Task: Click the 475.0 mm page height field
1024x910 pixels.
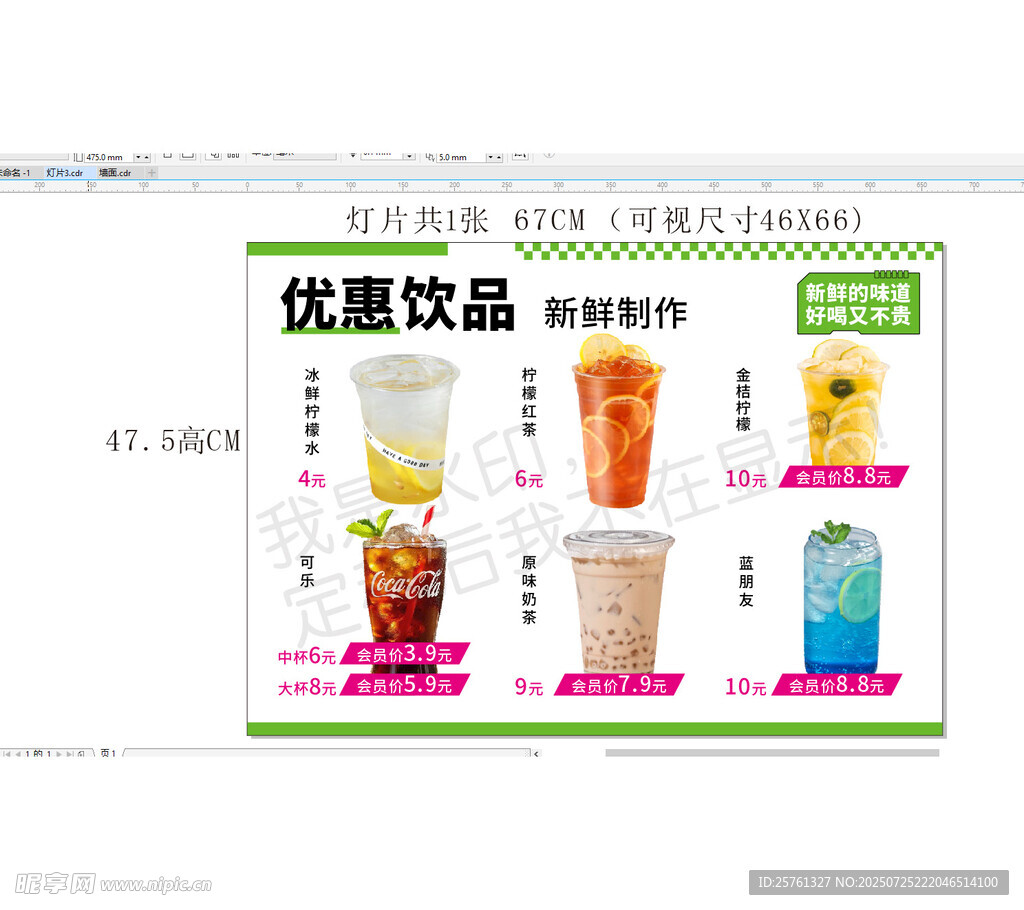Action: pos(106,157)
